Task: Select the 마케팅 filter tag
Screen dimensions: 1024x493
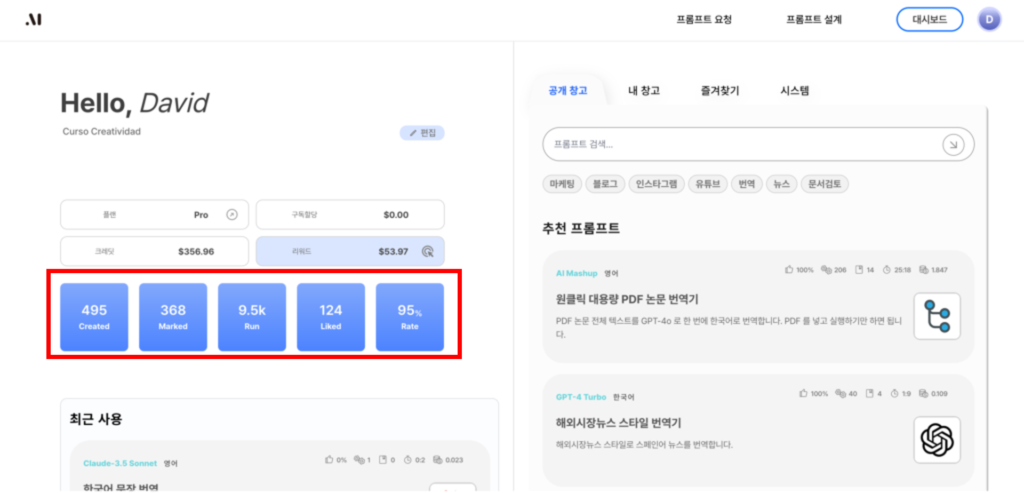Action: pyautogui.click(x=561, y=184)
